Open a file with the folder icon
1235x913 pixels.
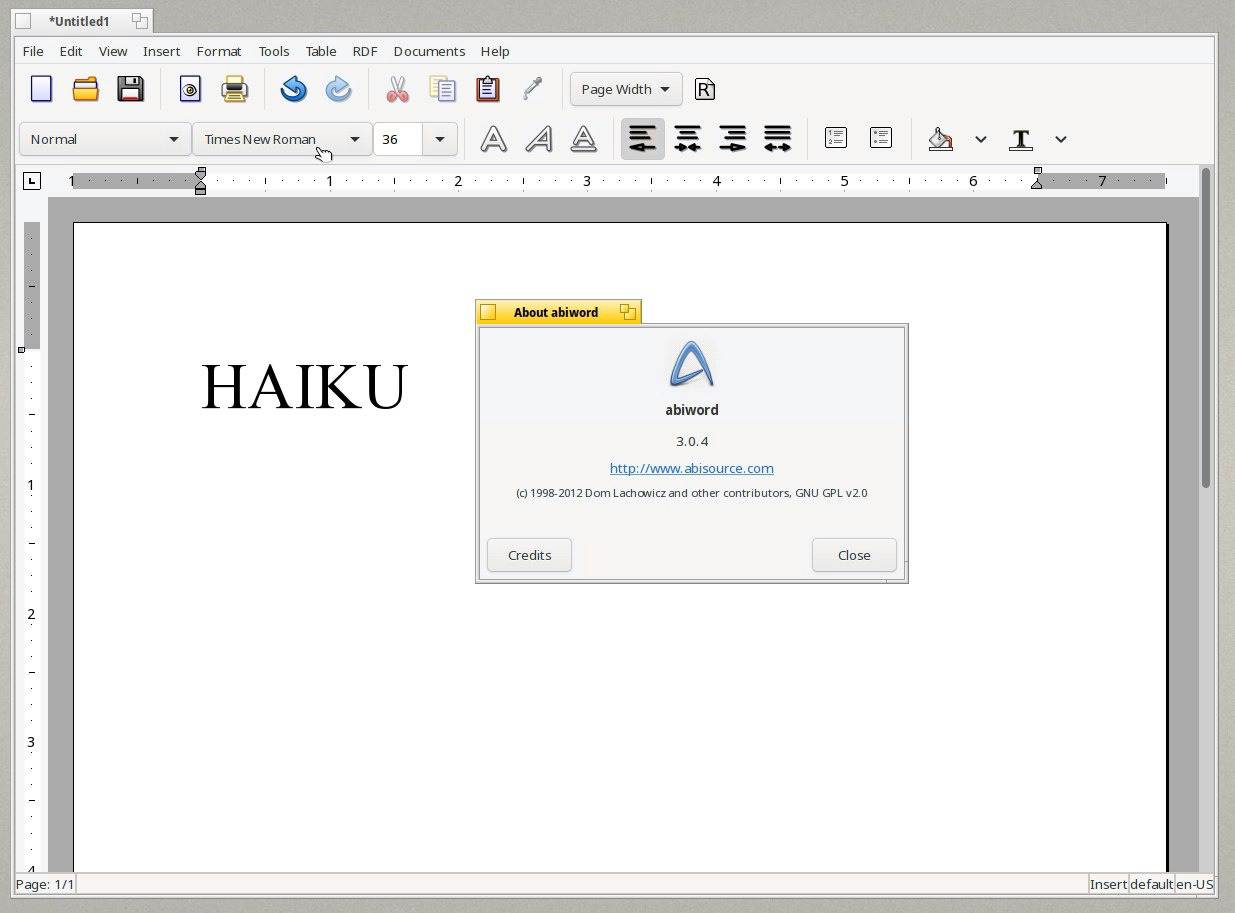pyautogui.click(x=86, y=89)
